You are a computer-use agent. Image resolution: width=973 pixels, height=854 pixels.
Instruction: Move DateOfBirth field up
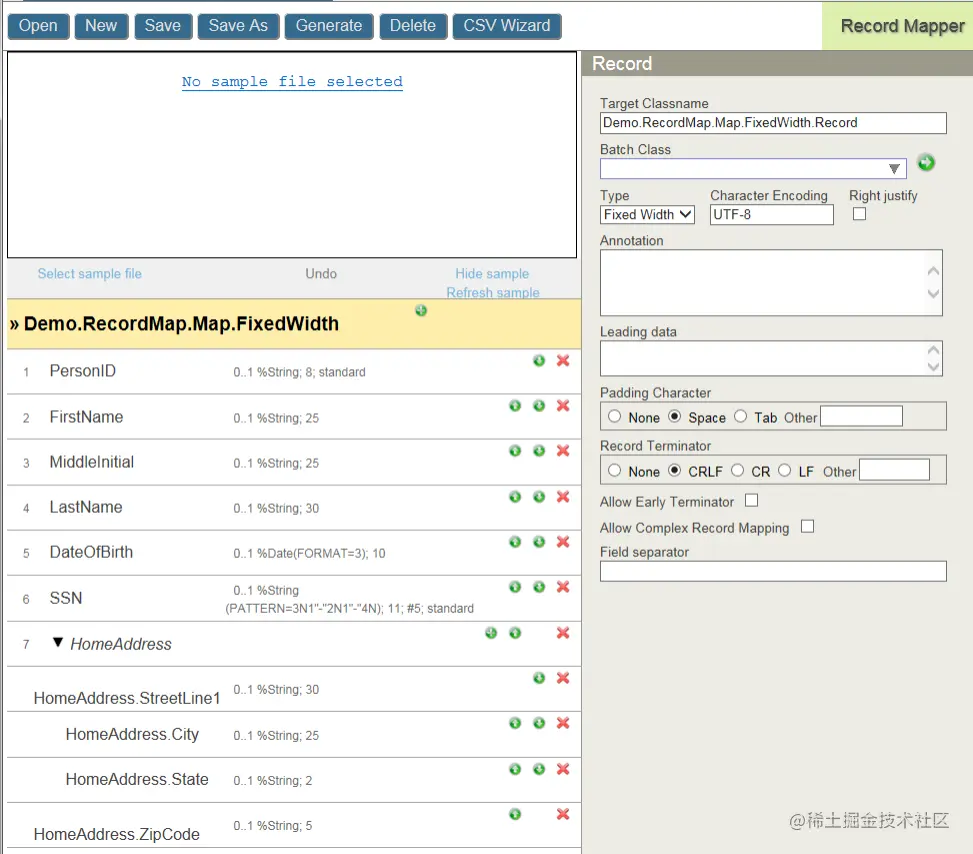point(515,542)
